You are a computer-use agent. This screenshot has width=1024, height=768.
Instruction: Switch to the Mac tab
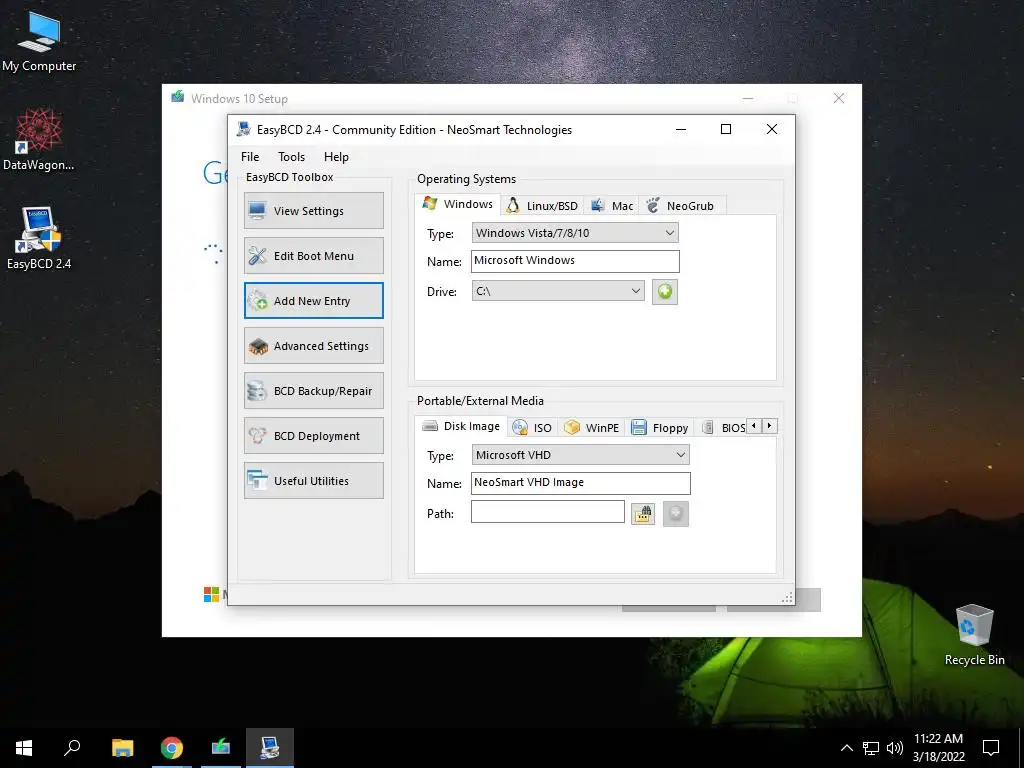612,206
